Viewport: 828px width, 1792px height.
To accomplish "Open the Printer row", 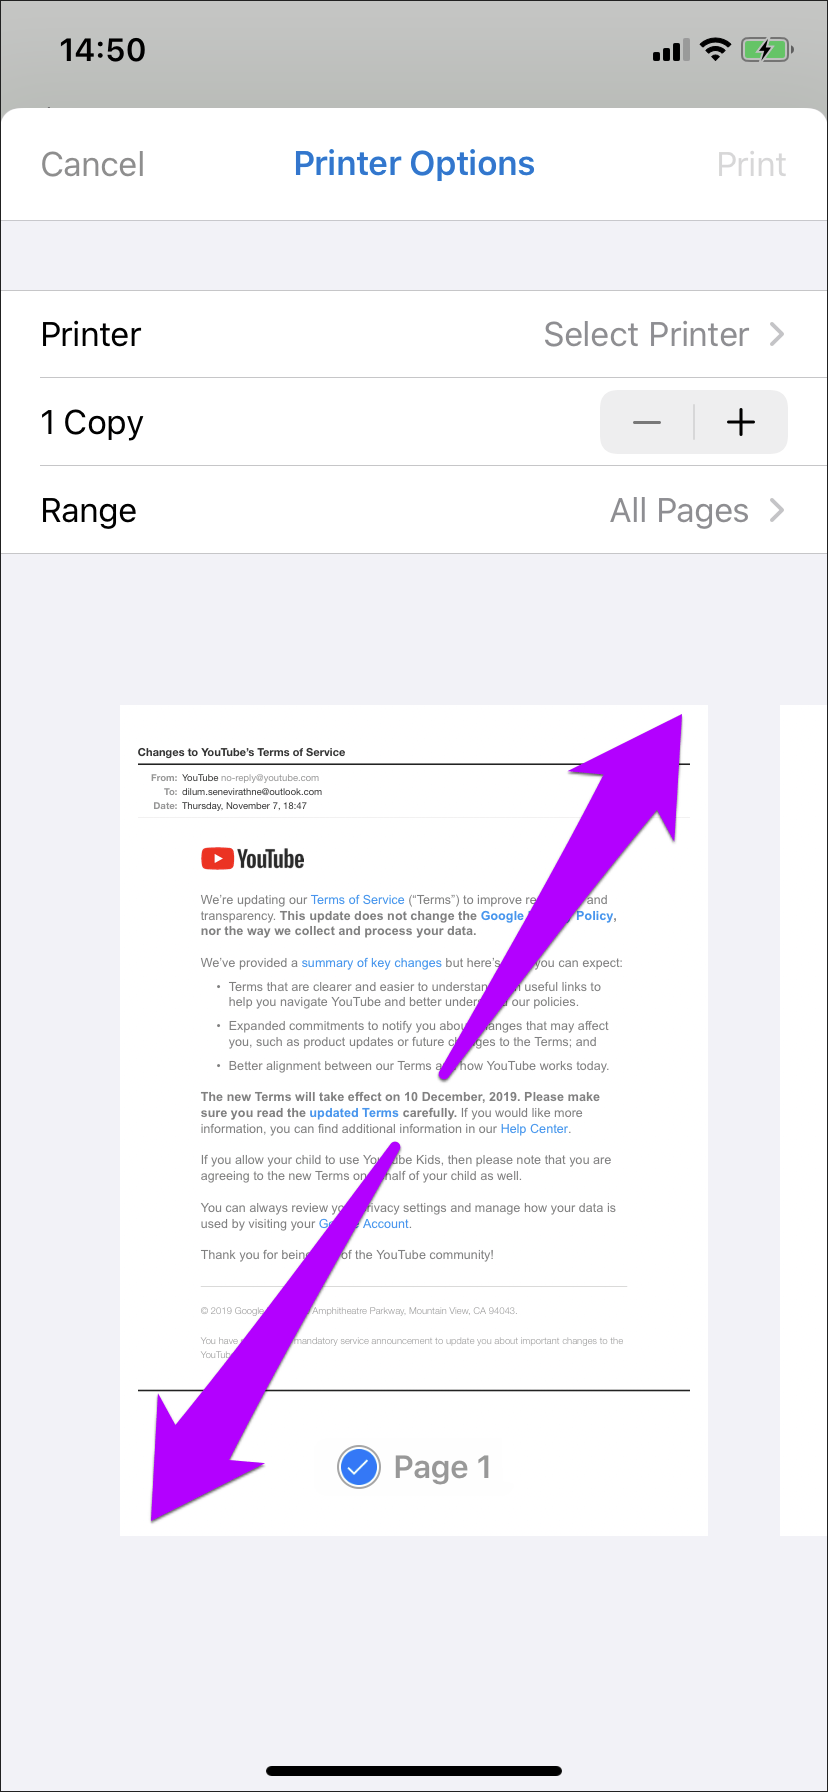I will pos(414,334).
